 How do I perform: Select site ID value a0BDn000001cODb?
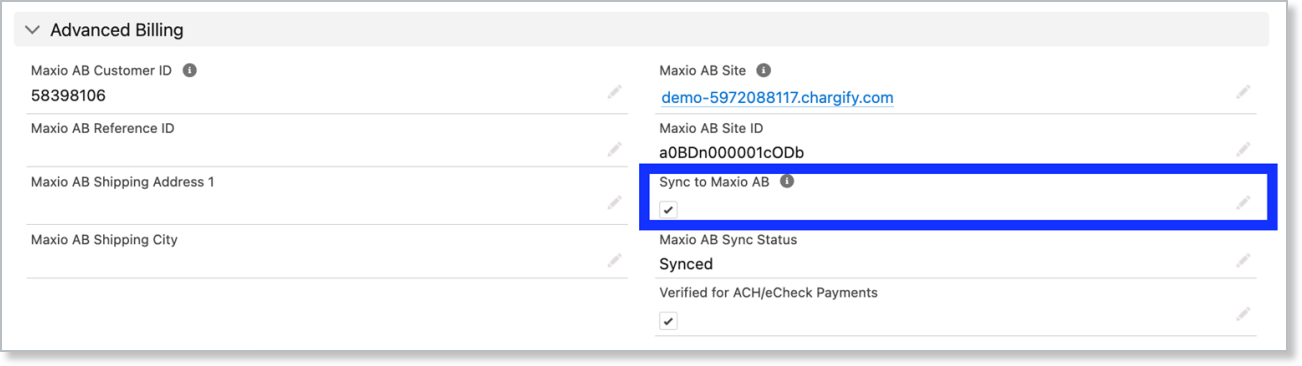(x=731, y=153)
